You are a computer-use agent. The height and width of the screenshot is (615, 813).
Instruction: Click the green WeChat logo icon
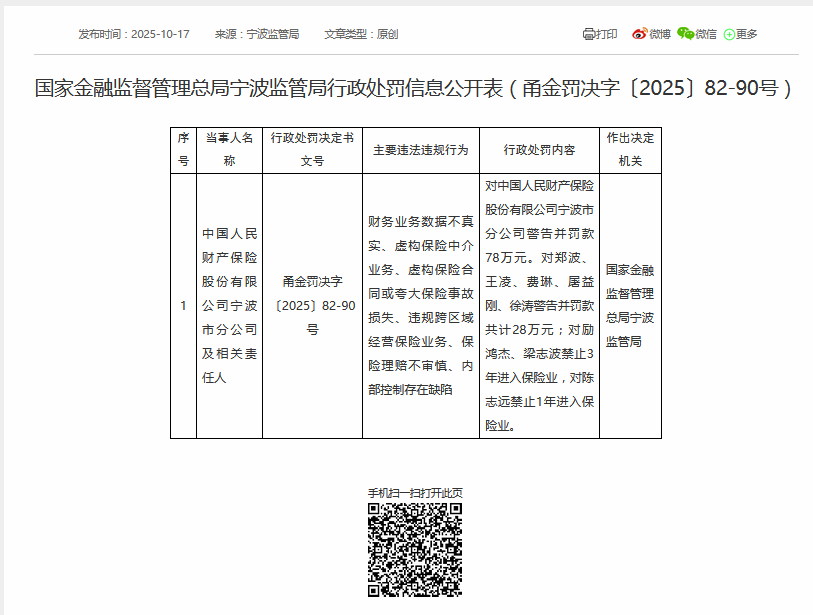pyautogui.click(x=685, y=34)
